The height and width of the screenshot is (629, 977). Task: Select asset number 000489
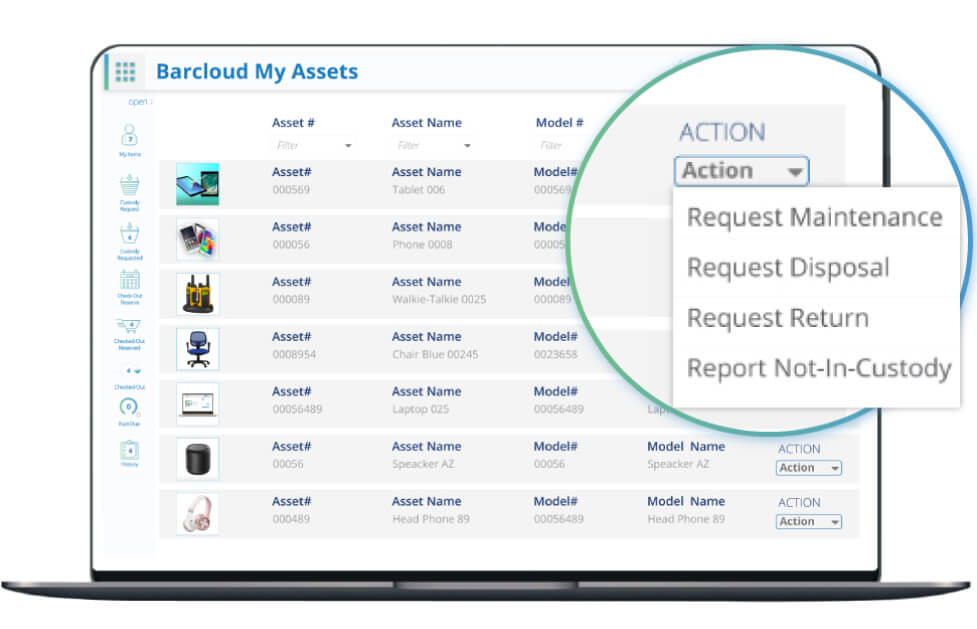click(291, 519)
